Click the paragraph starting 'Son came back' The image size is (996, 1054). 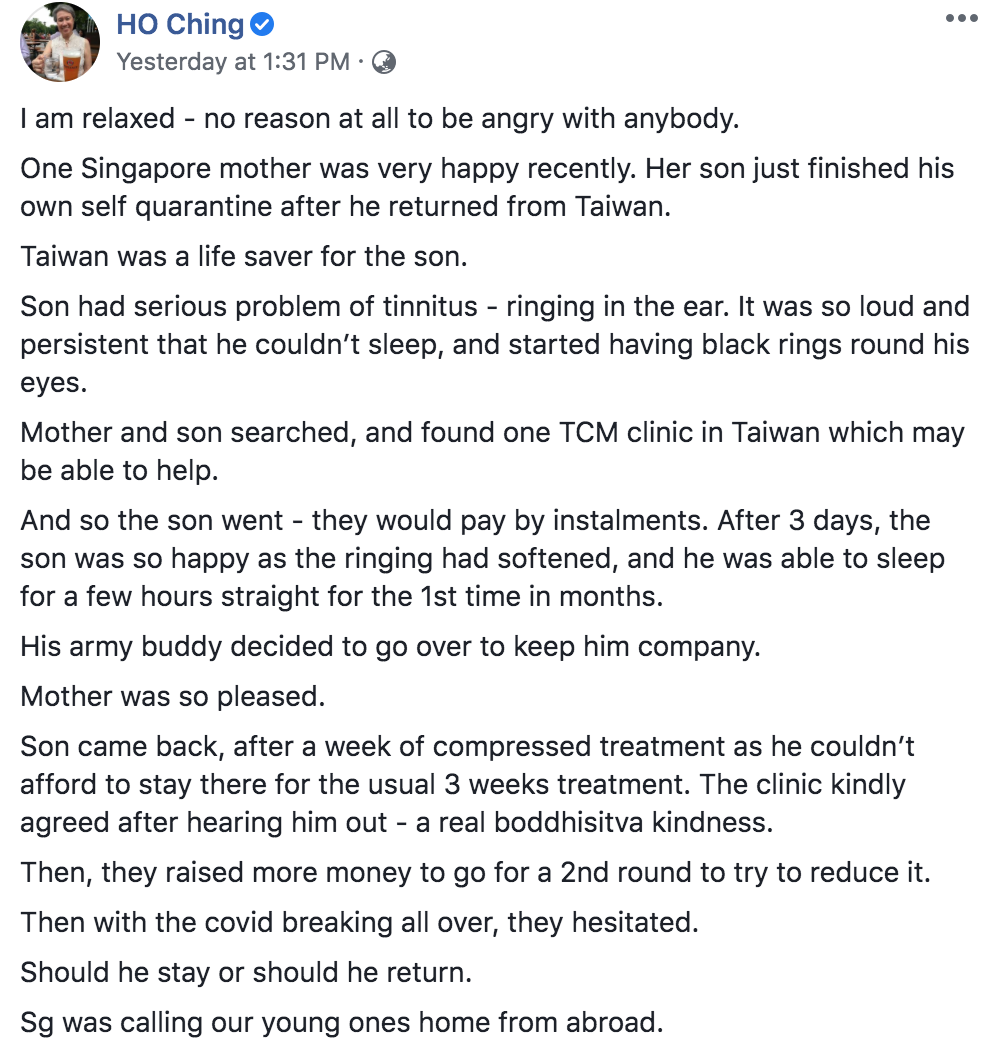tap(467, 784)
